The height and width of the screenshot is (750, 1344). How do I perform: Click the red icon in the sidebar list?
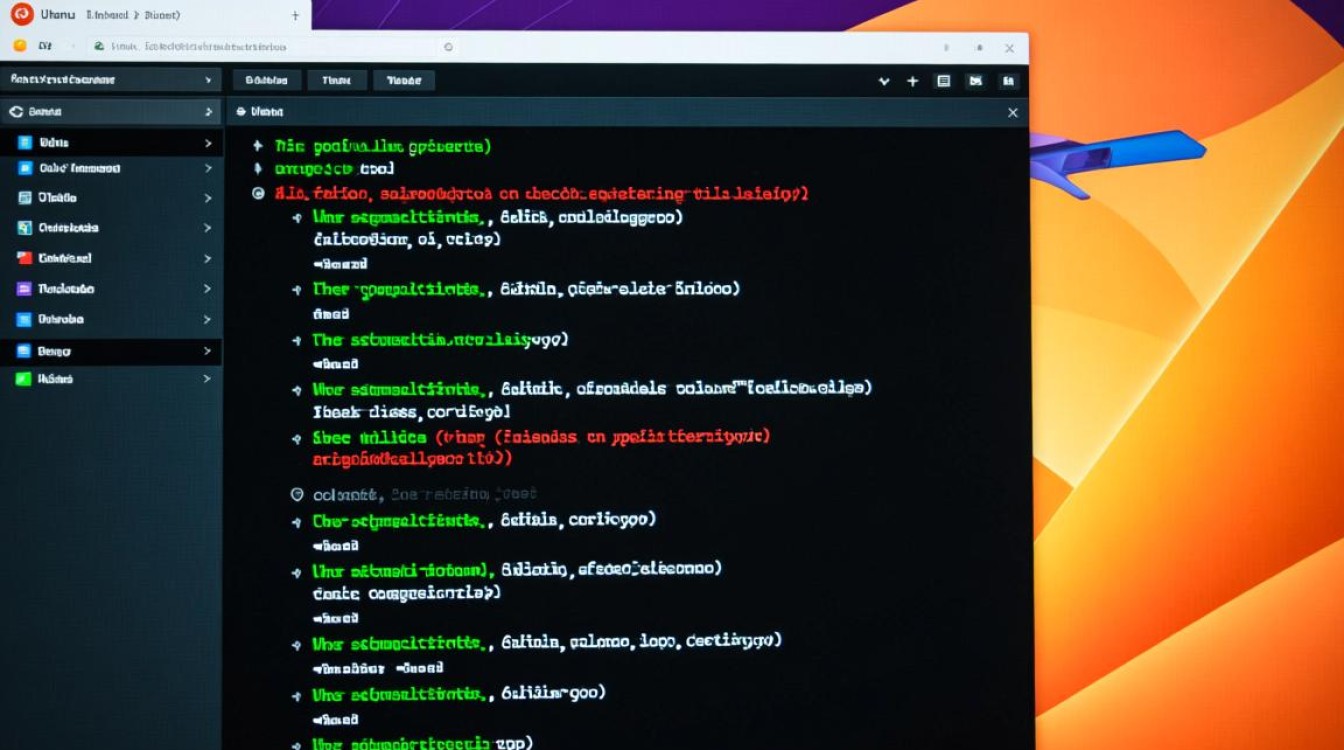tap(25, 258)
